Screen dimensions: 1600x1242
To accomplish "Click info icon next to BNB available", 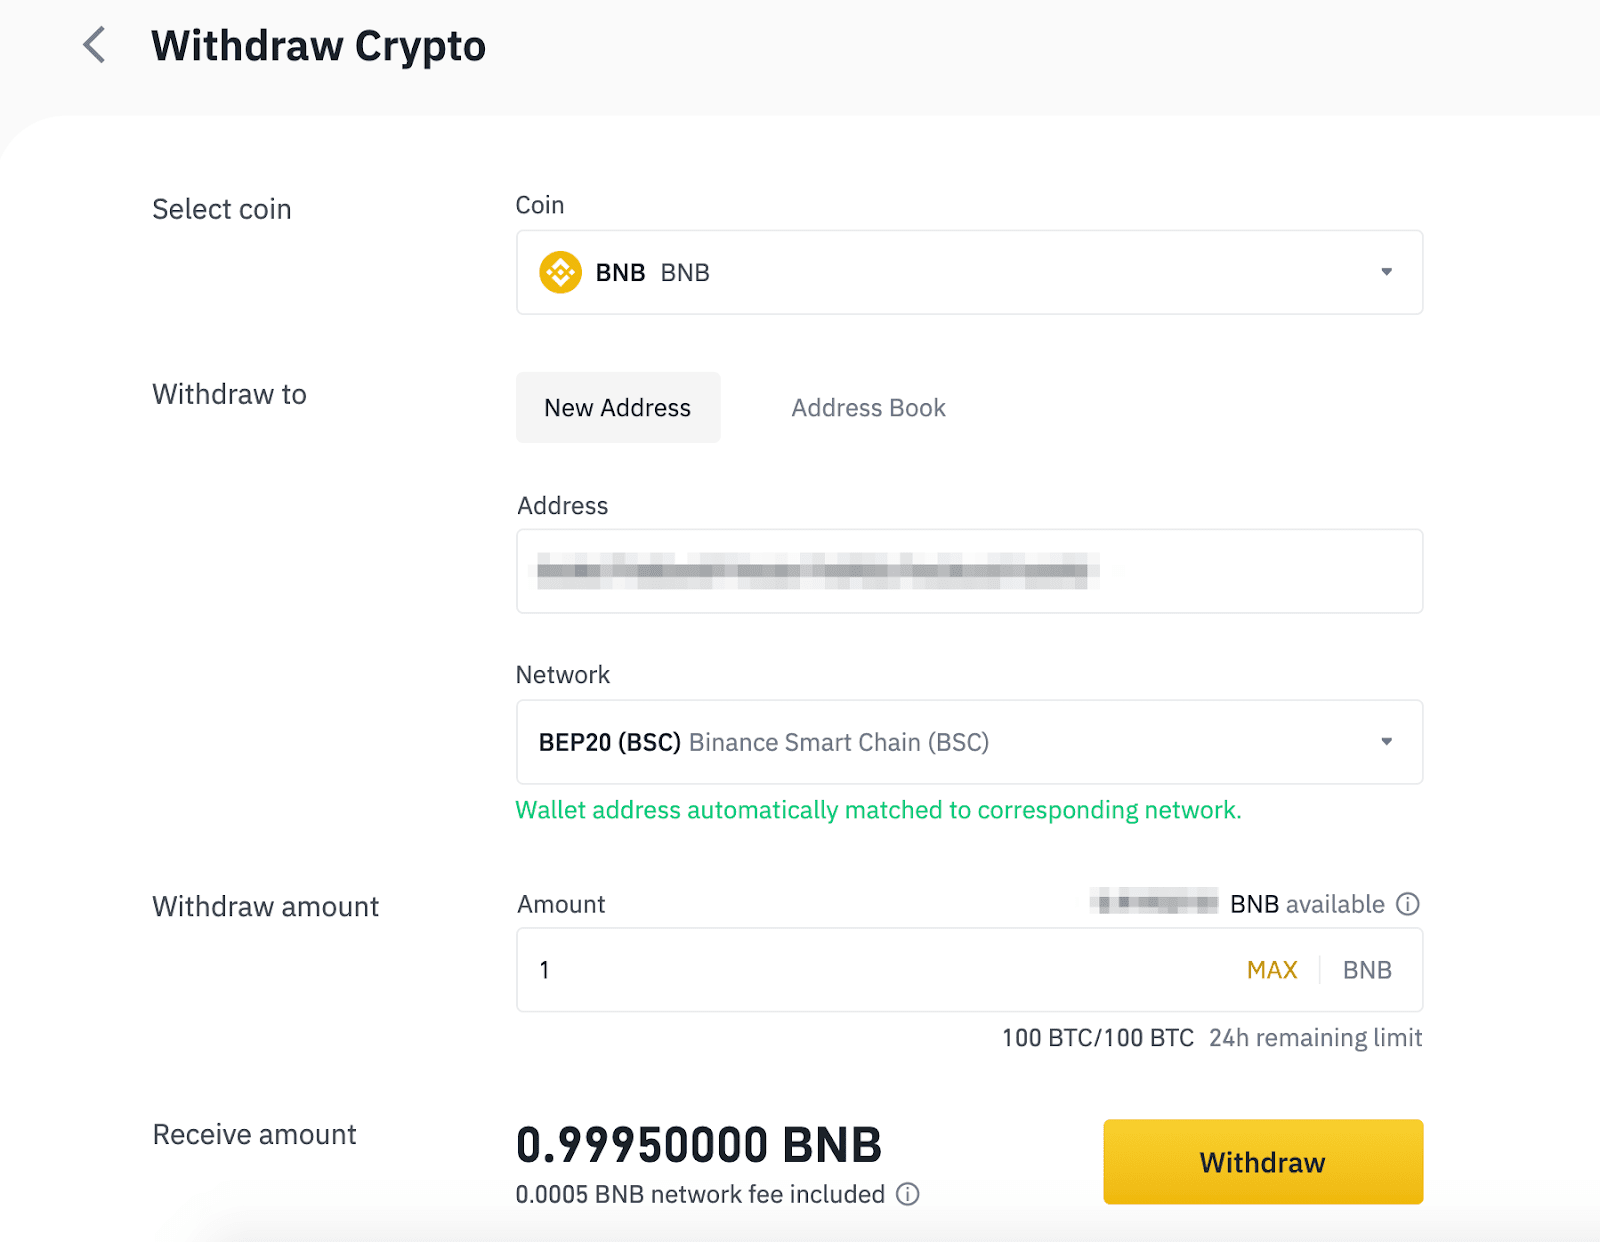I will click(x=1408, y=904).
